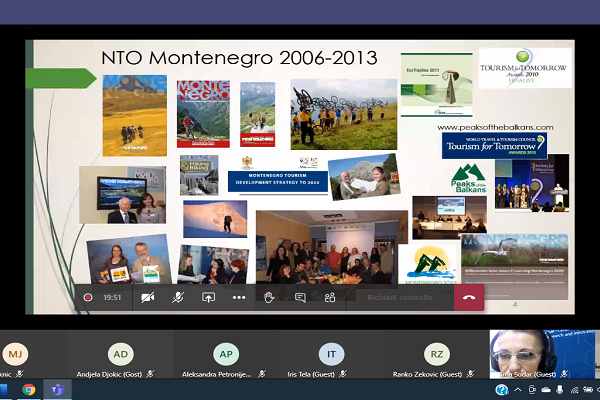
Task: Click the help question mark tray icon
Action: tap(502, 390)
